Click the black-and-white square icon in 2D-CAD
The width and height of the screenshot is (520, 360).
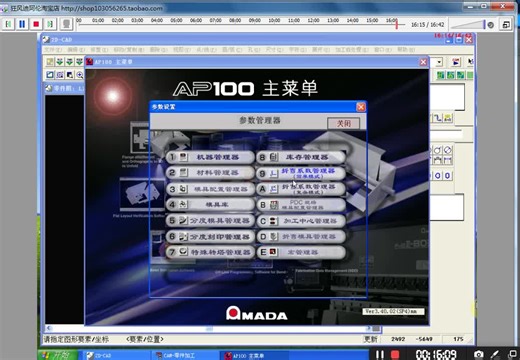[70, 75]
